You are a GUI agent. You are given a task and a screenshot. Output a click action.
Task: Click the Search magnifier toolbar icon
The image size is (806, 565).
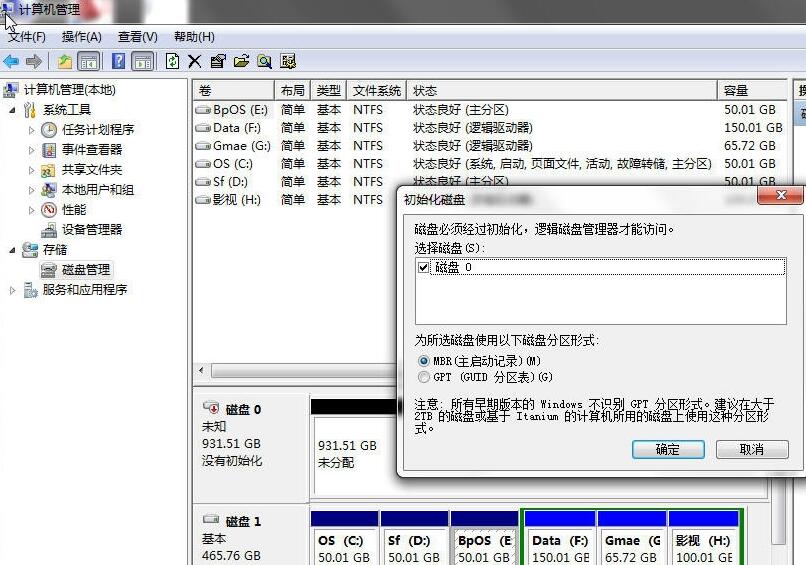pyautogui.click(x=265, y=62)
